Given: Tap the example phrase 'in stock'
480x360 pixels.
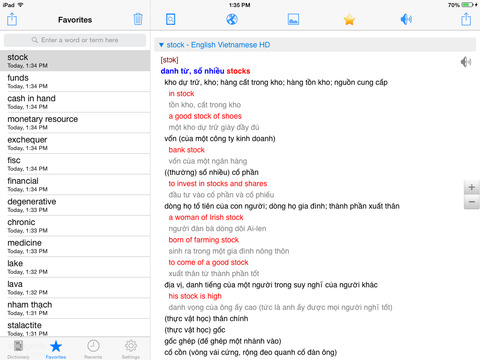Looking at the screenshot, I should (x=181, y=94).
